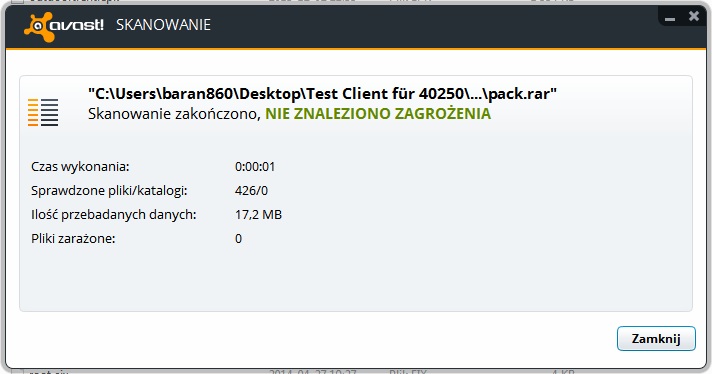Minimize the avast scan window

point(670,18)
